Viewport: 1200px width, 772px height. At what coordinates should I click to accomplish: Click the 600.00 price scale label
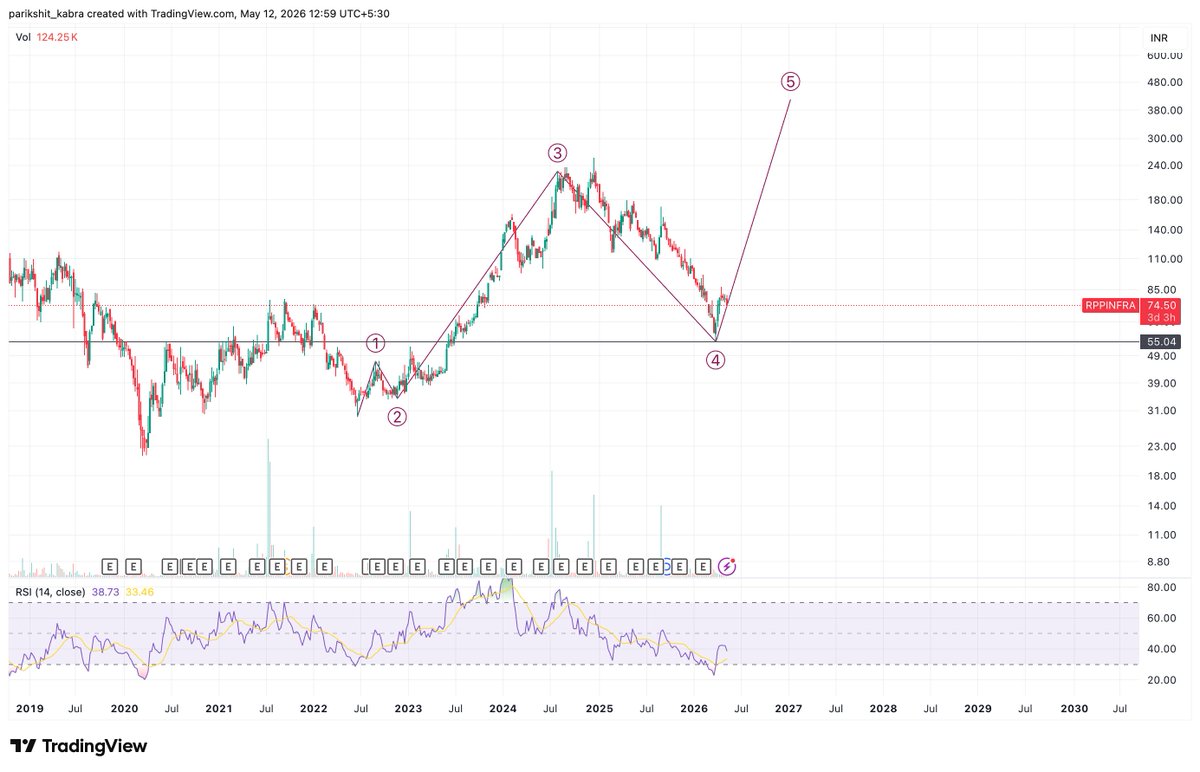tap(1164, 55)
